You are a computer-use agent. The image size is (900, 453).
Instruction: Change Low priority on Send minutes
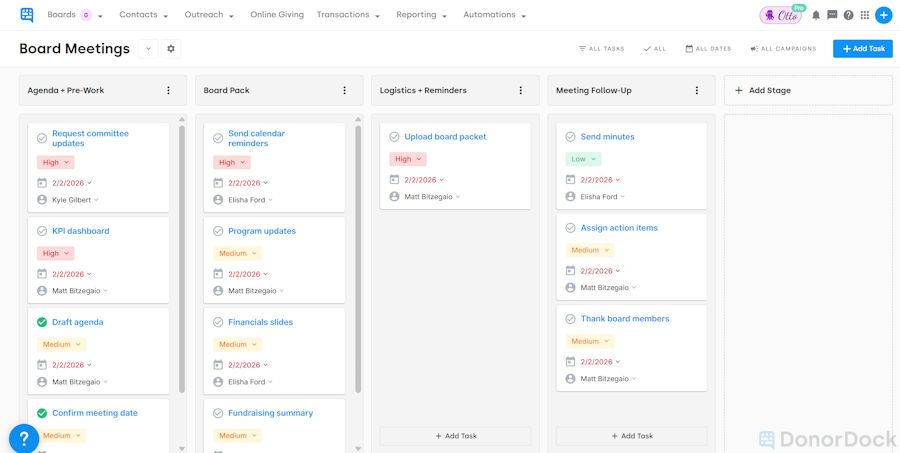[x=583, y=159]
